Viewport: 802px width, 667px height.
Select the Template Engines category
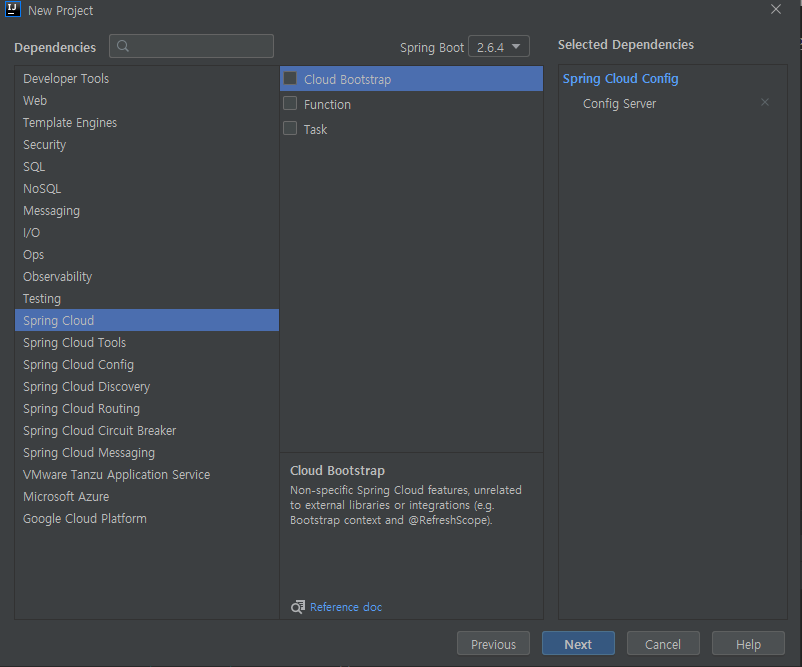click(70, 122)
